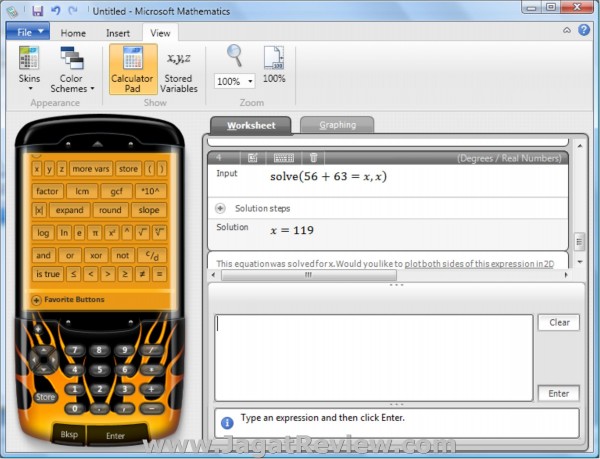This screenshot has width=600, height=459.
Task: Click the less-than-or-equal button
Action: (x=73, y=274)
